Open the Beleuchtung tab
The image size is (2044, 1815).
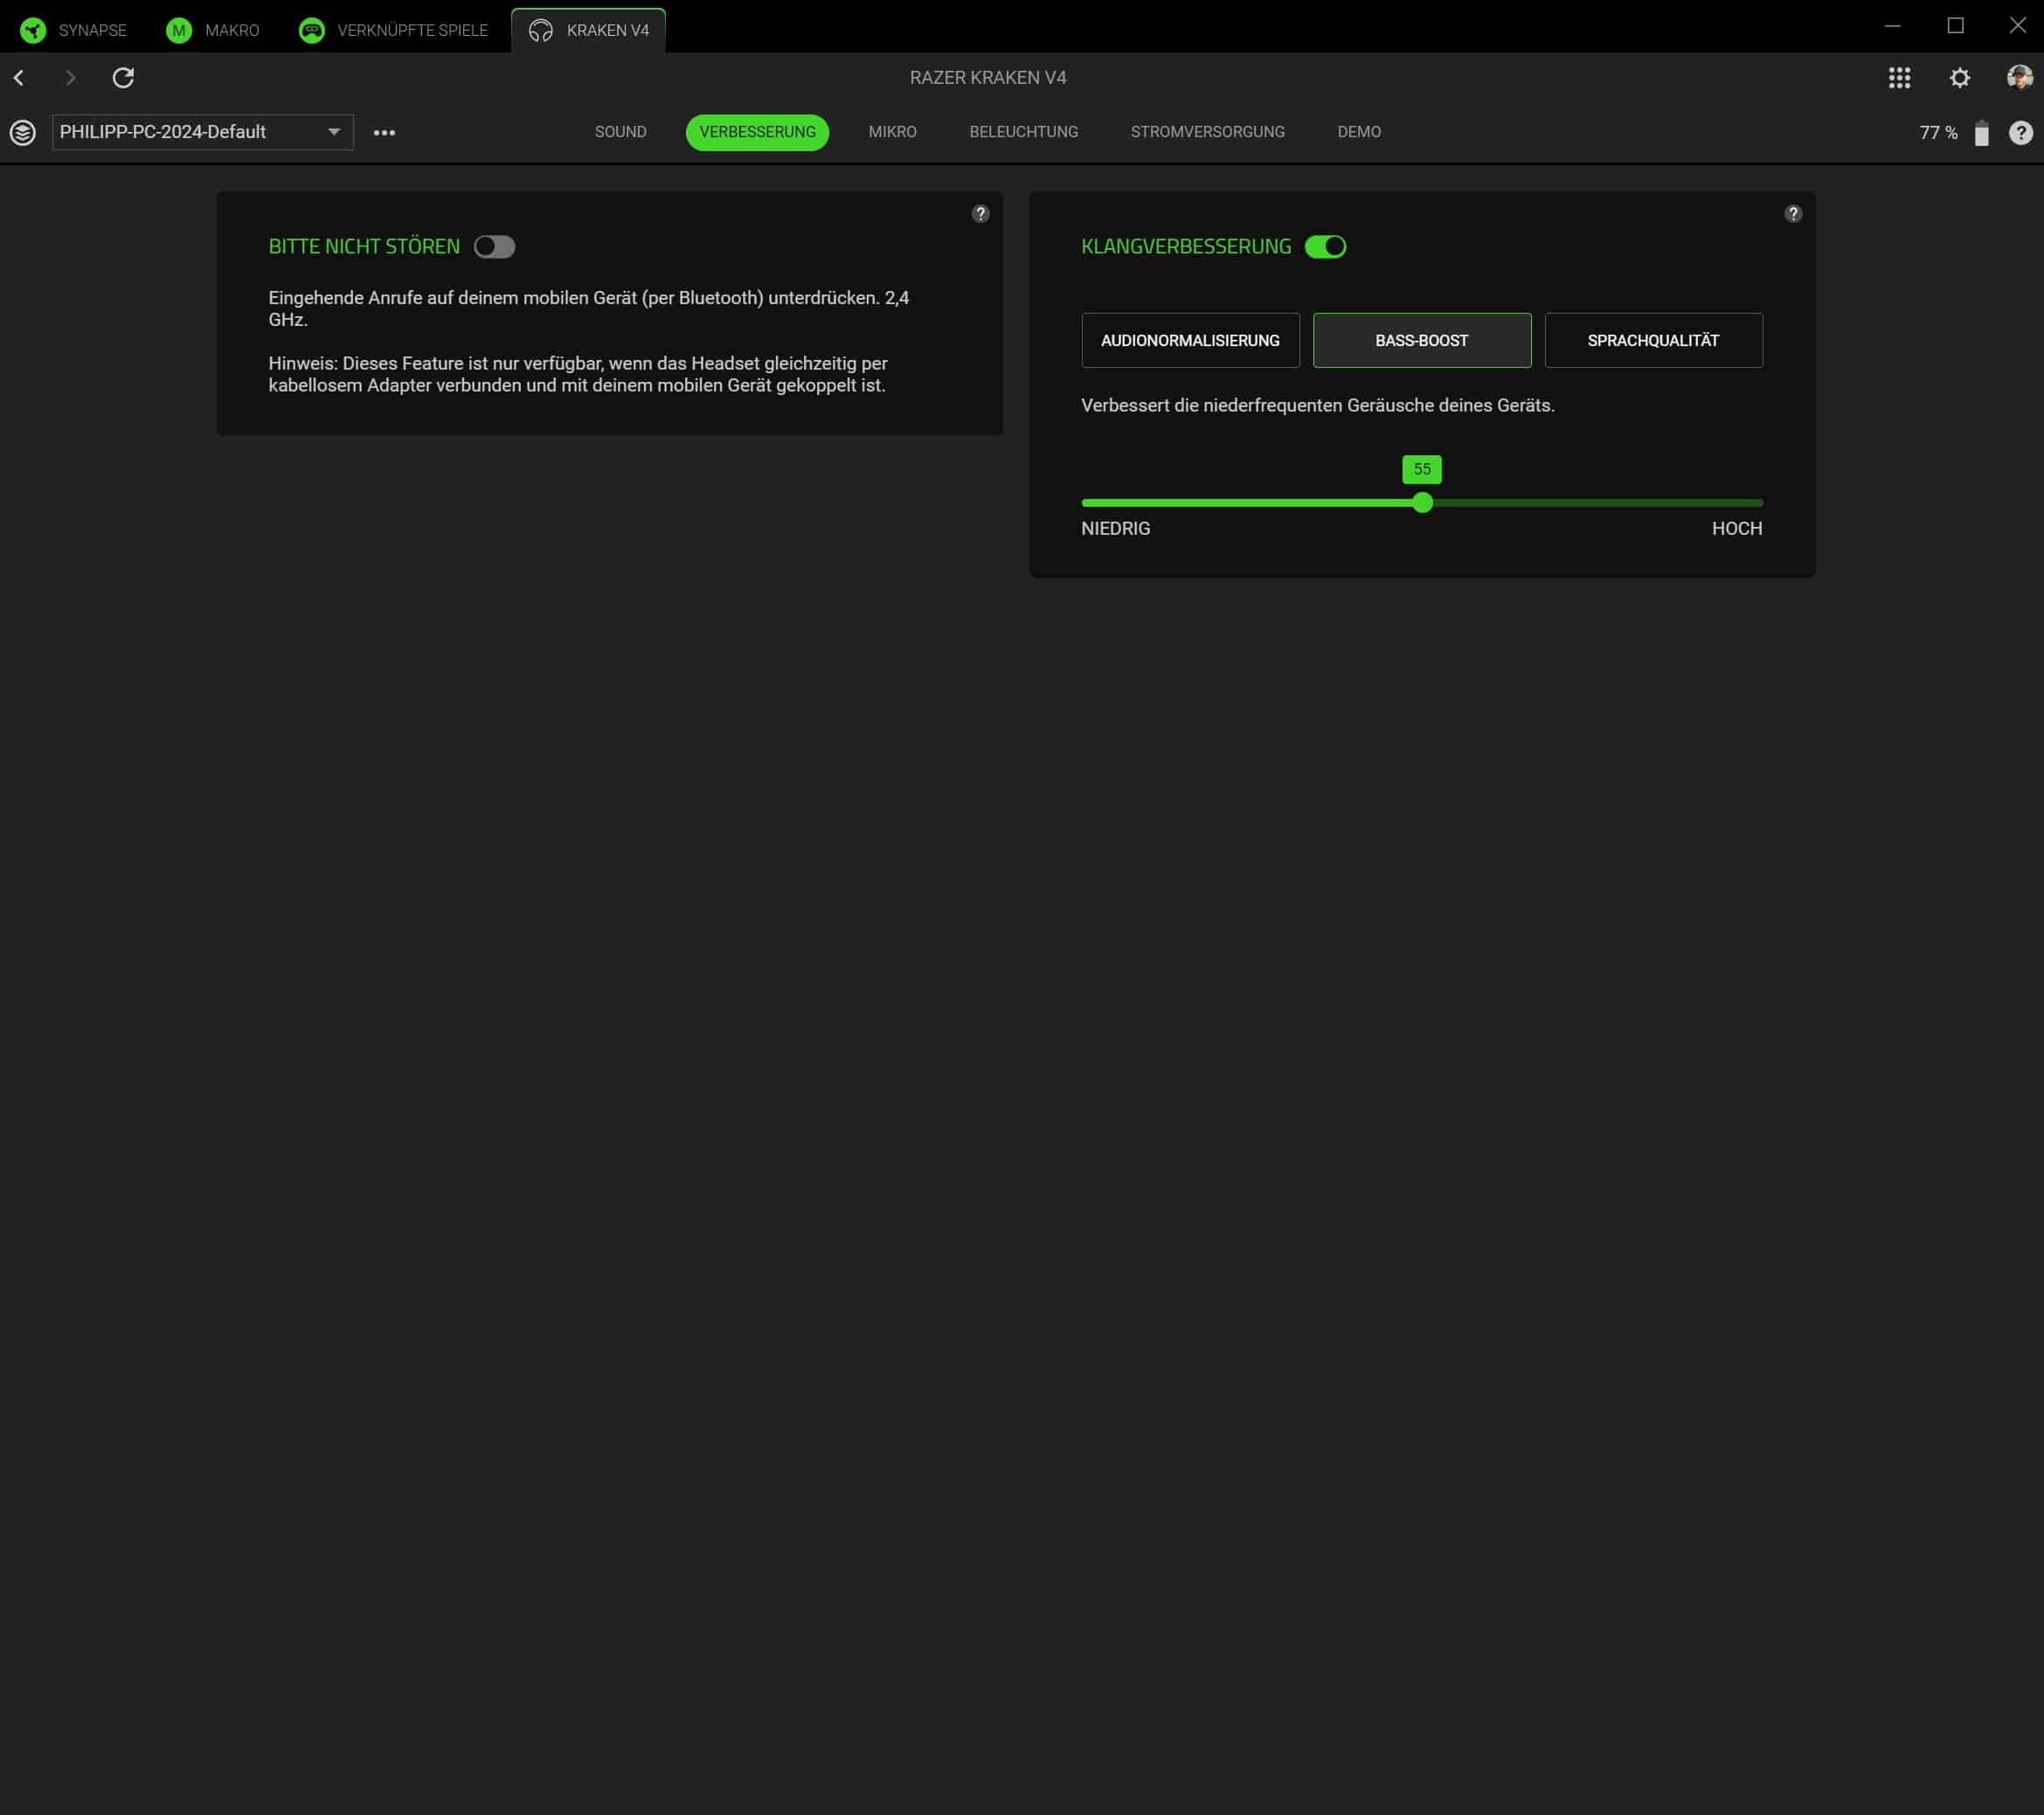click(1023, 132)
